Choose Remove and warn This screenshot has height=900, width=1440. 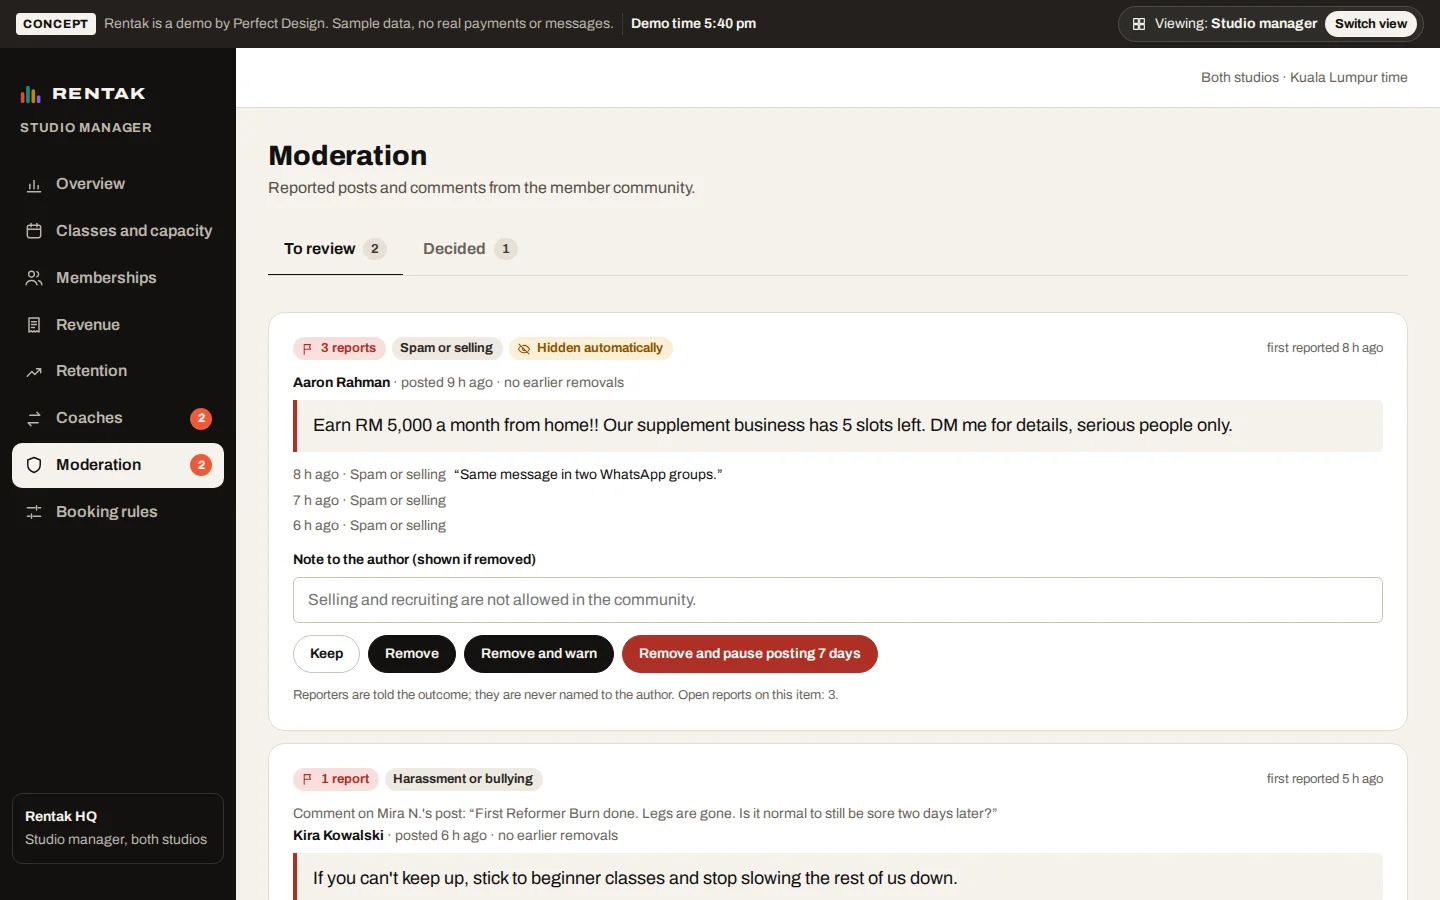tap(539, 654)
